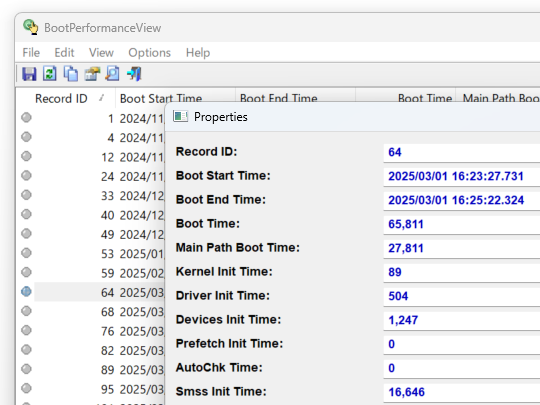
Task: Click the Boot Start Time value field
Action: click(x=461, y=176)
